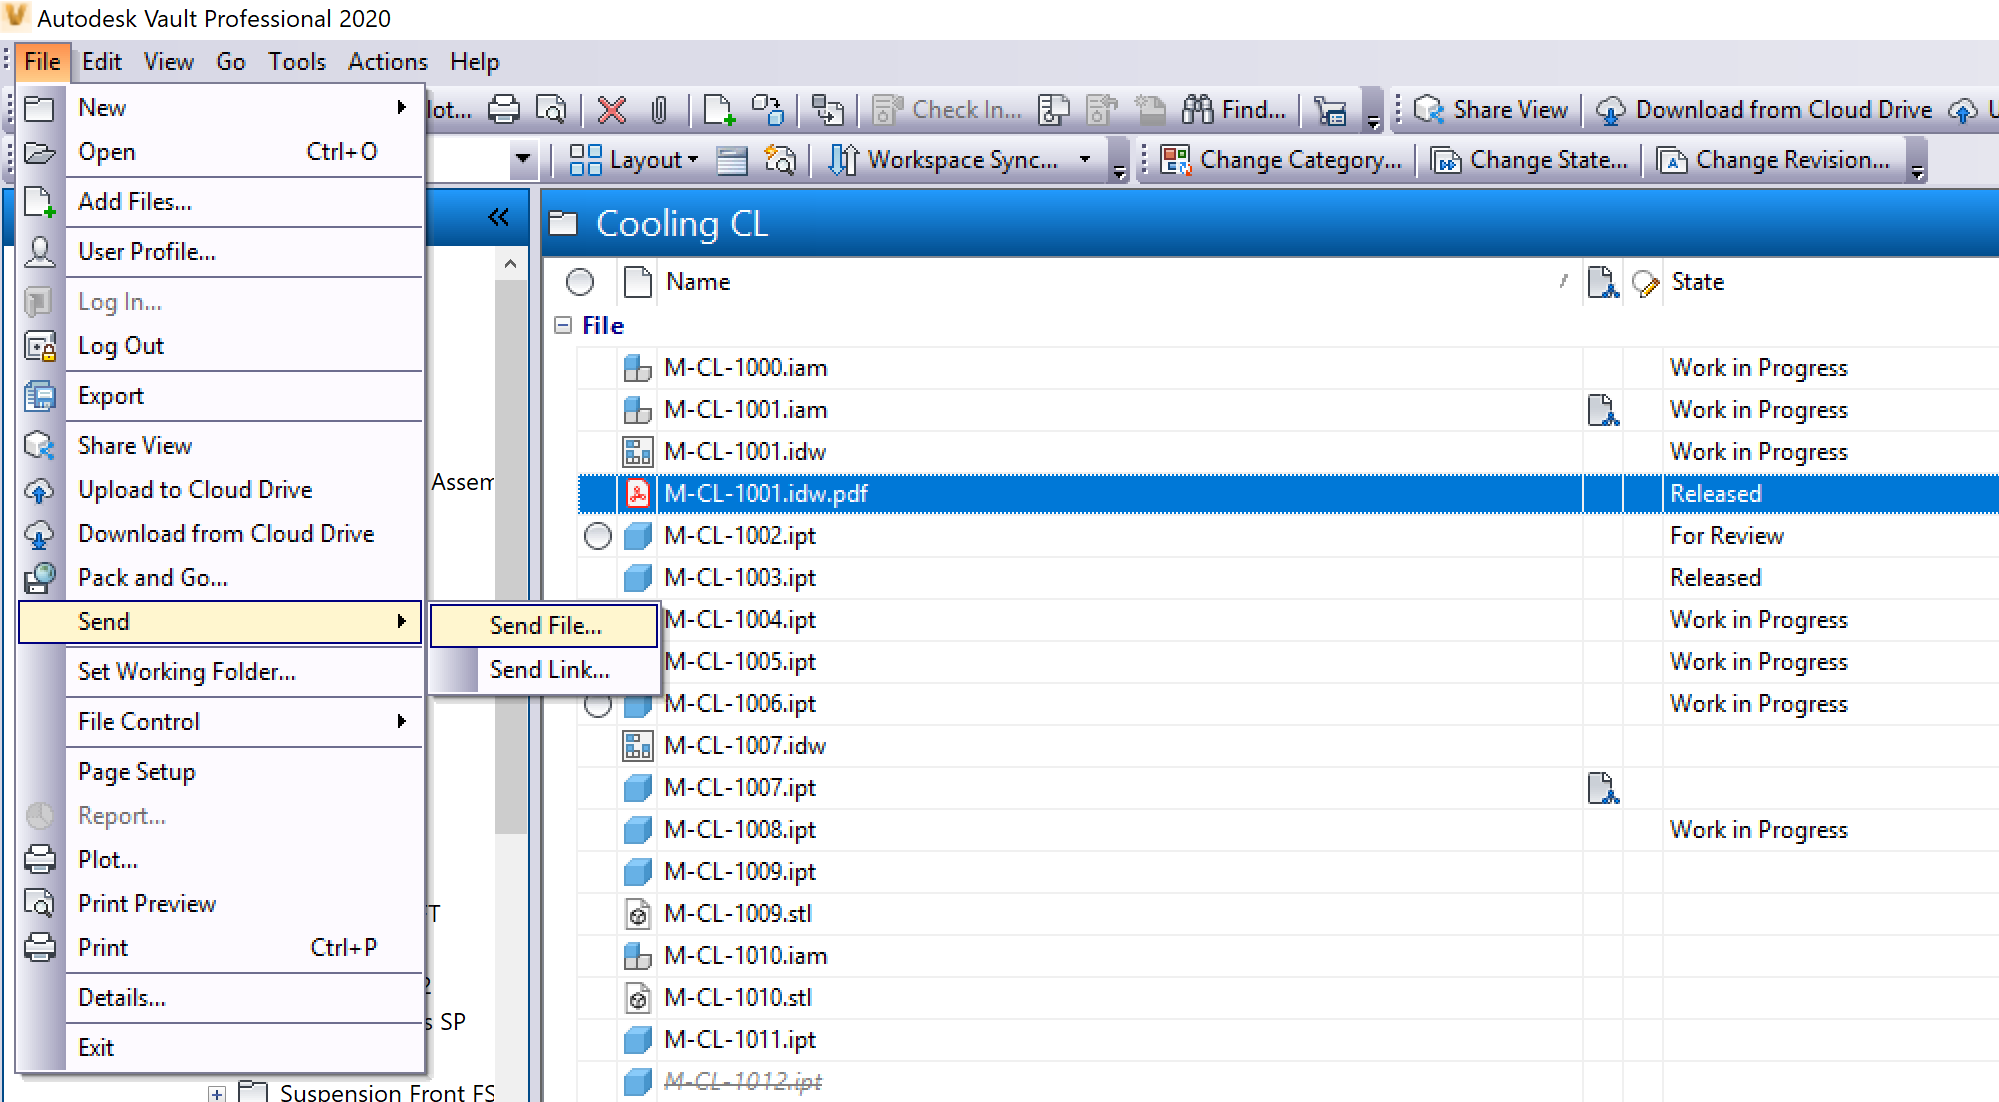Click the PDF icon of M-CL-1001.idw.pdf
Image resolution: width=1999 pixels, height=1102 pixels.
click(x=637, y=493)
